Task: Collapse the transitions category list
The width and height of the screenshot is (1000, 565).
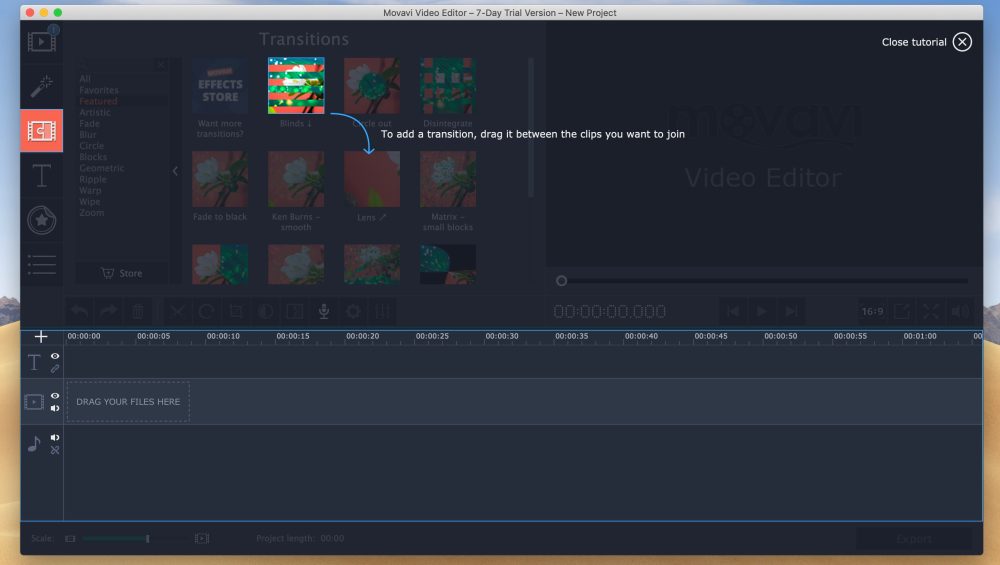Action: click(x=175, y=171)
